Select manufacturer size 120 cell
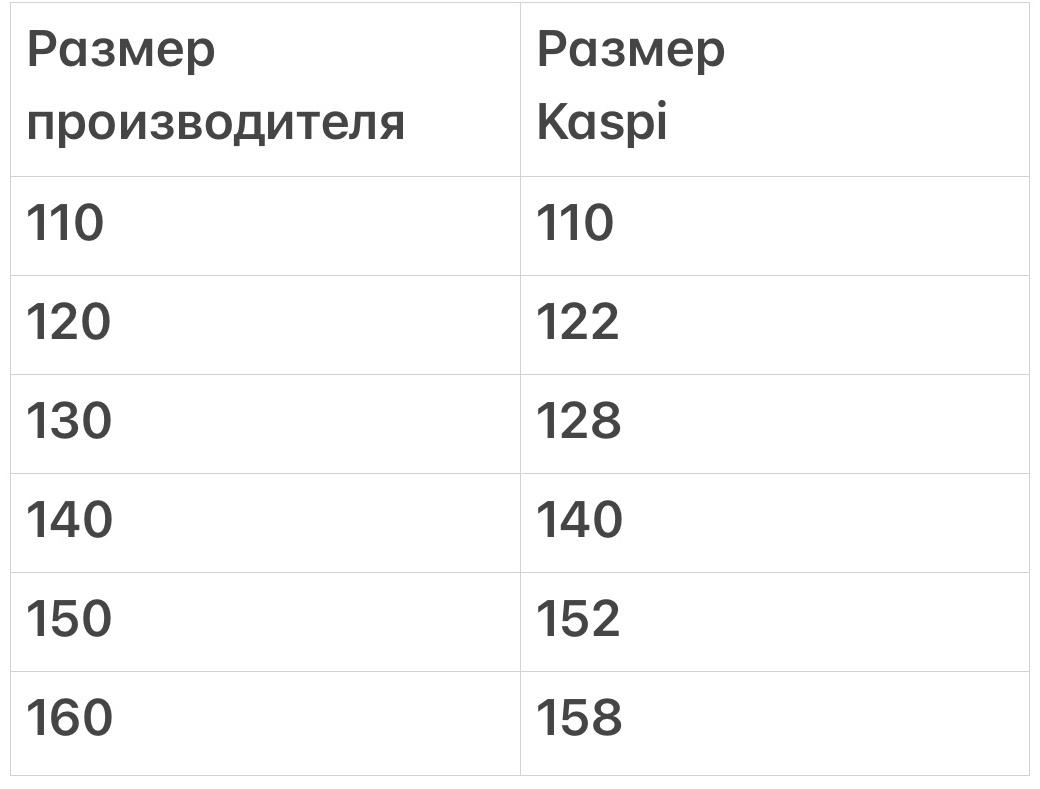 (x=265, y=325)
